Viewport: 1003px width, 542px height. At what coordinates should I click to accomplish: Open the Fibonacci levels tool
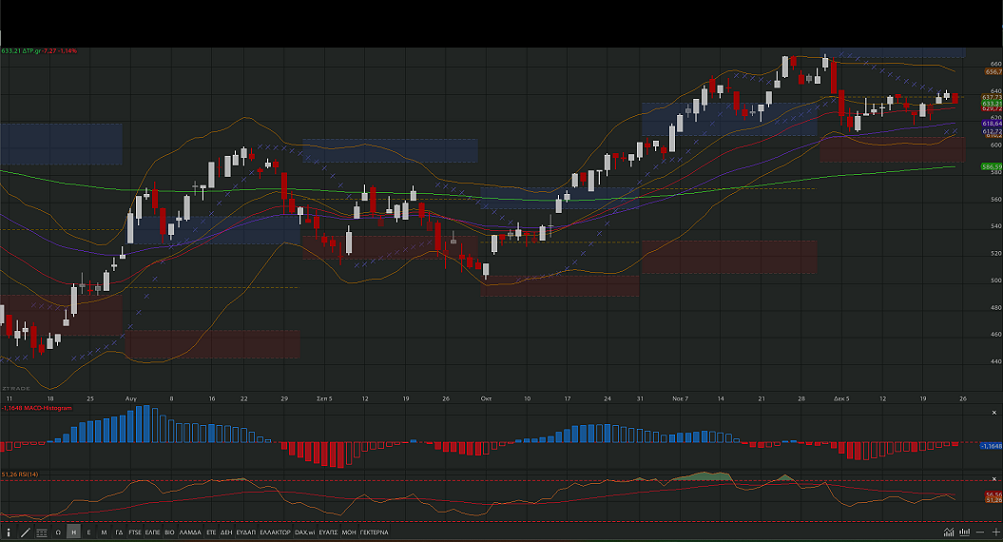pyautogui.click(x=42, y=532)
